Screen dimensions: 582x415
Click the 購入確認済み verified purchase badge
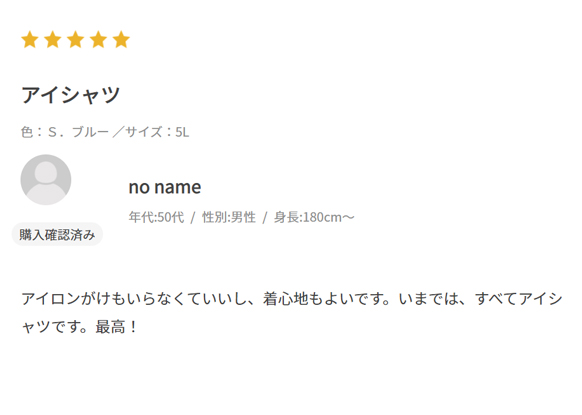pos(57,235)
